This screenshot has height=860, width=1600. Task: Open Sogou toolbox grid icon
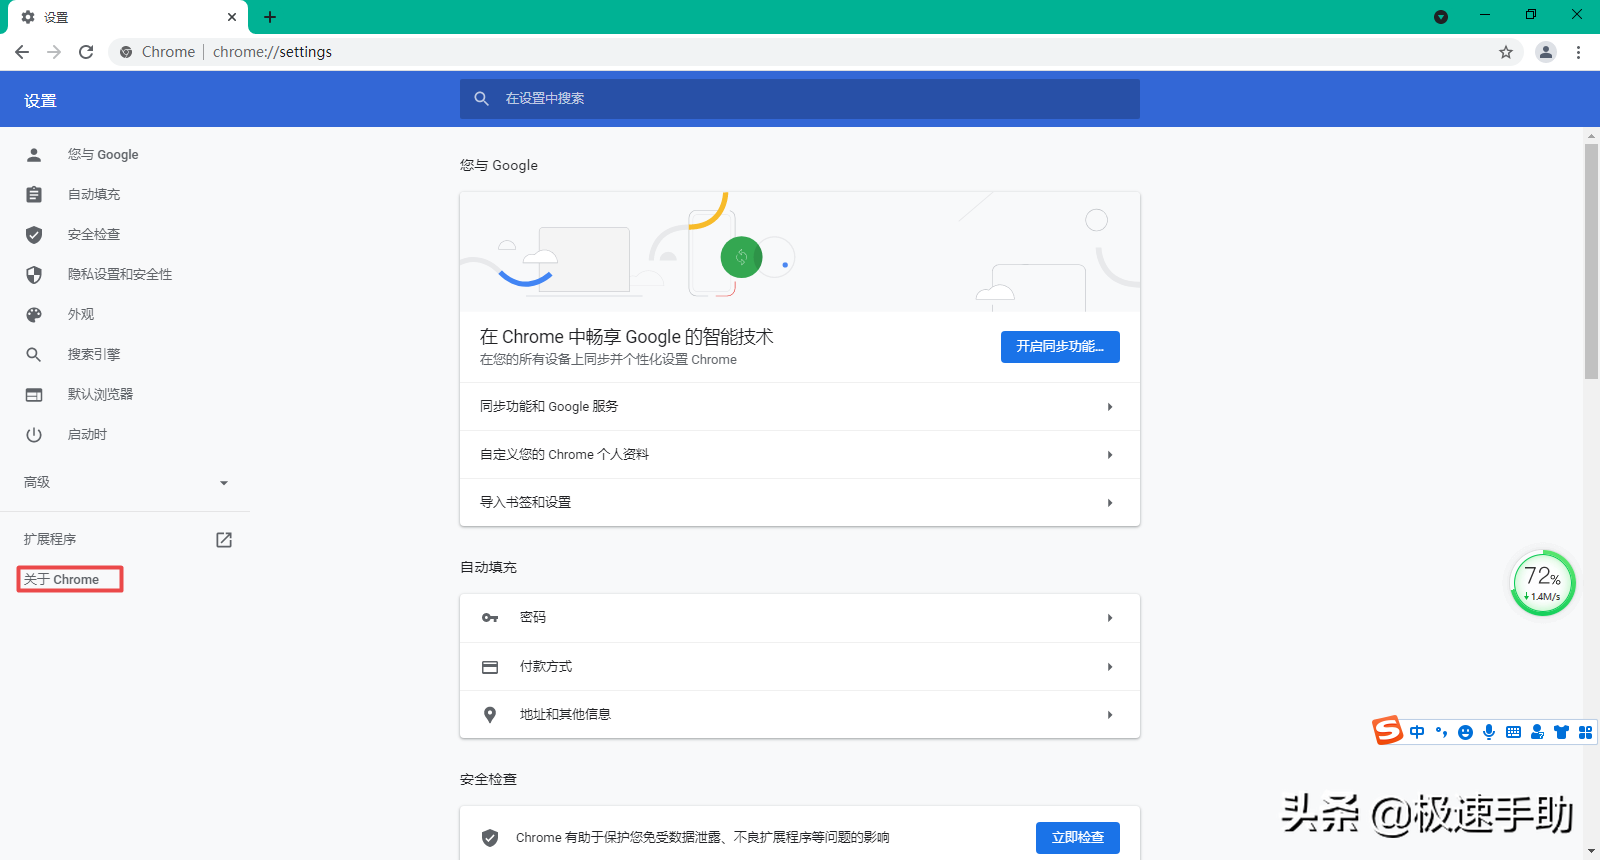click(1585, 732)
